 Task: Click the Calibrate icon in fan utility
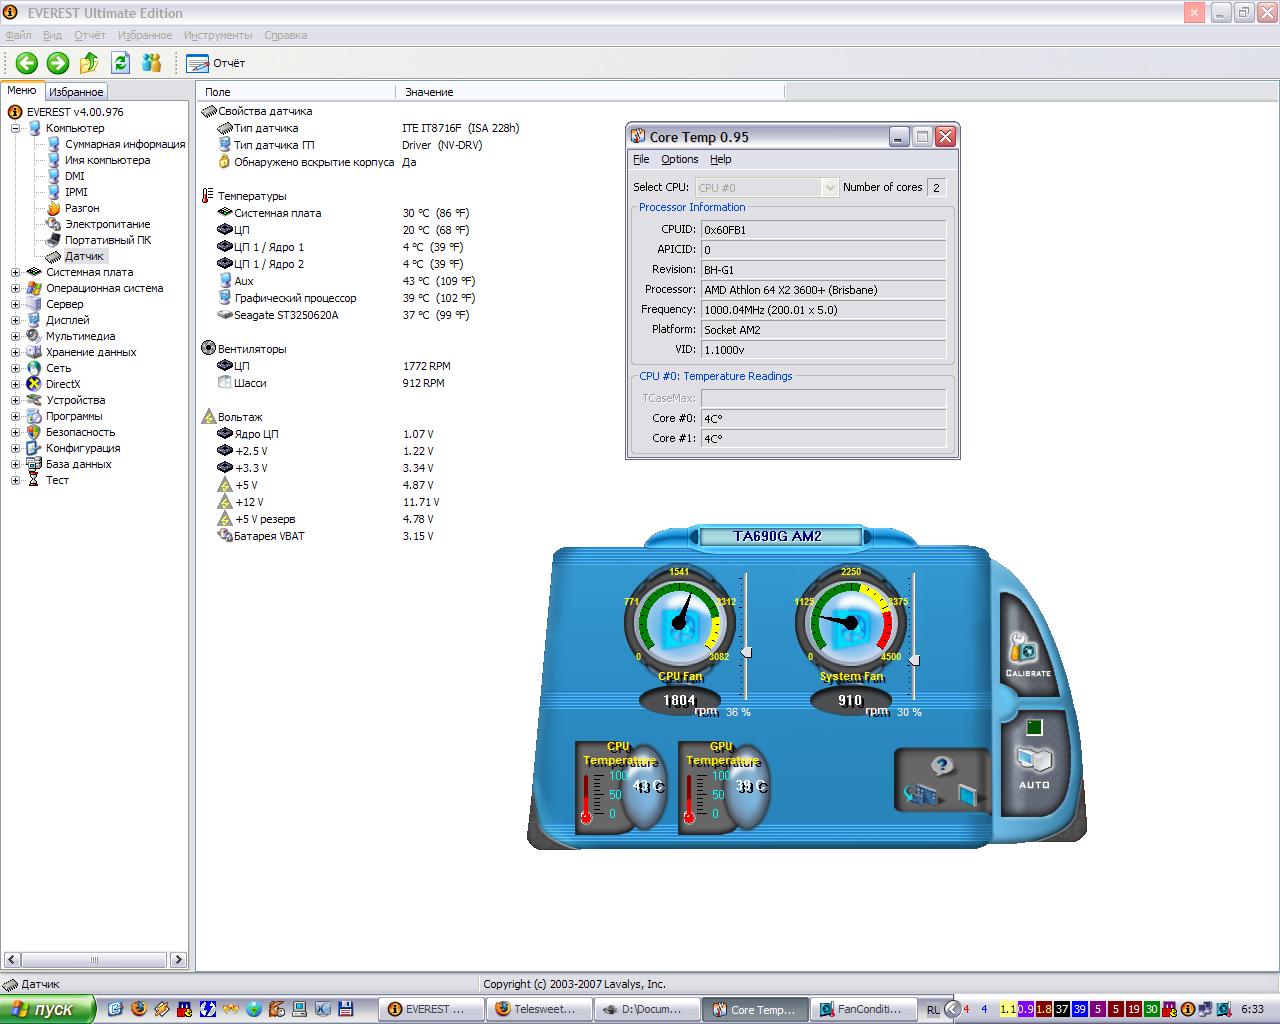[1027, 652]
